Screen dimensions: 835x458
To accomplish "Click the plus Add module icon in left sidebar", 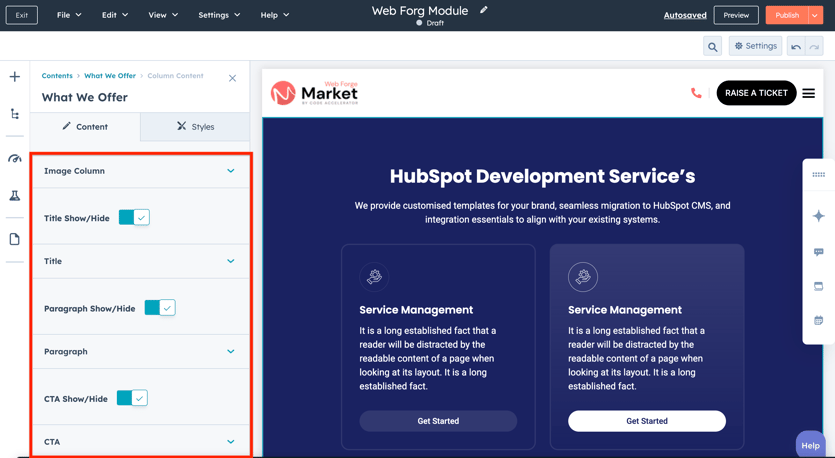I will (x=15, y=77).
